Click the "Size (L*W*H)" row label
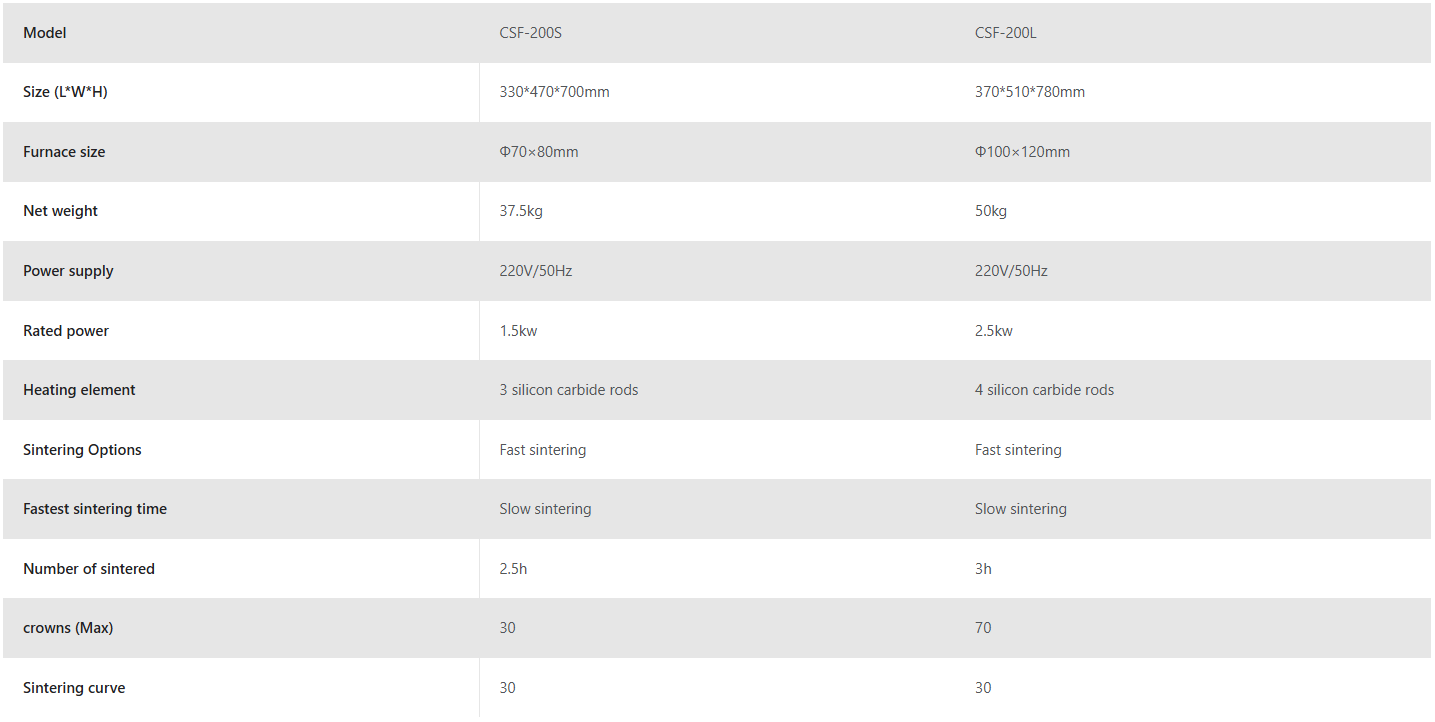 coord(65,92)
